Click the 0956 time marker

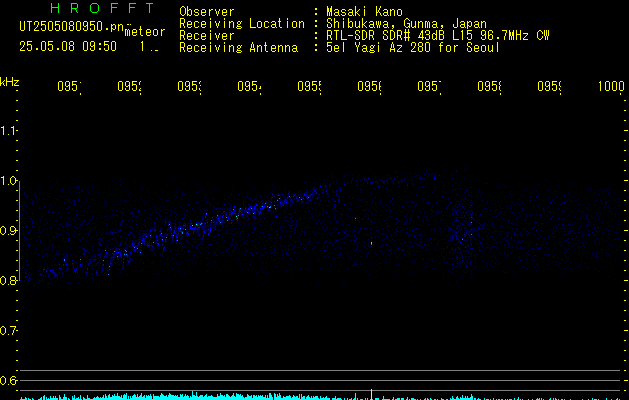[x=369, y=86]
